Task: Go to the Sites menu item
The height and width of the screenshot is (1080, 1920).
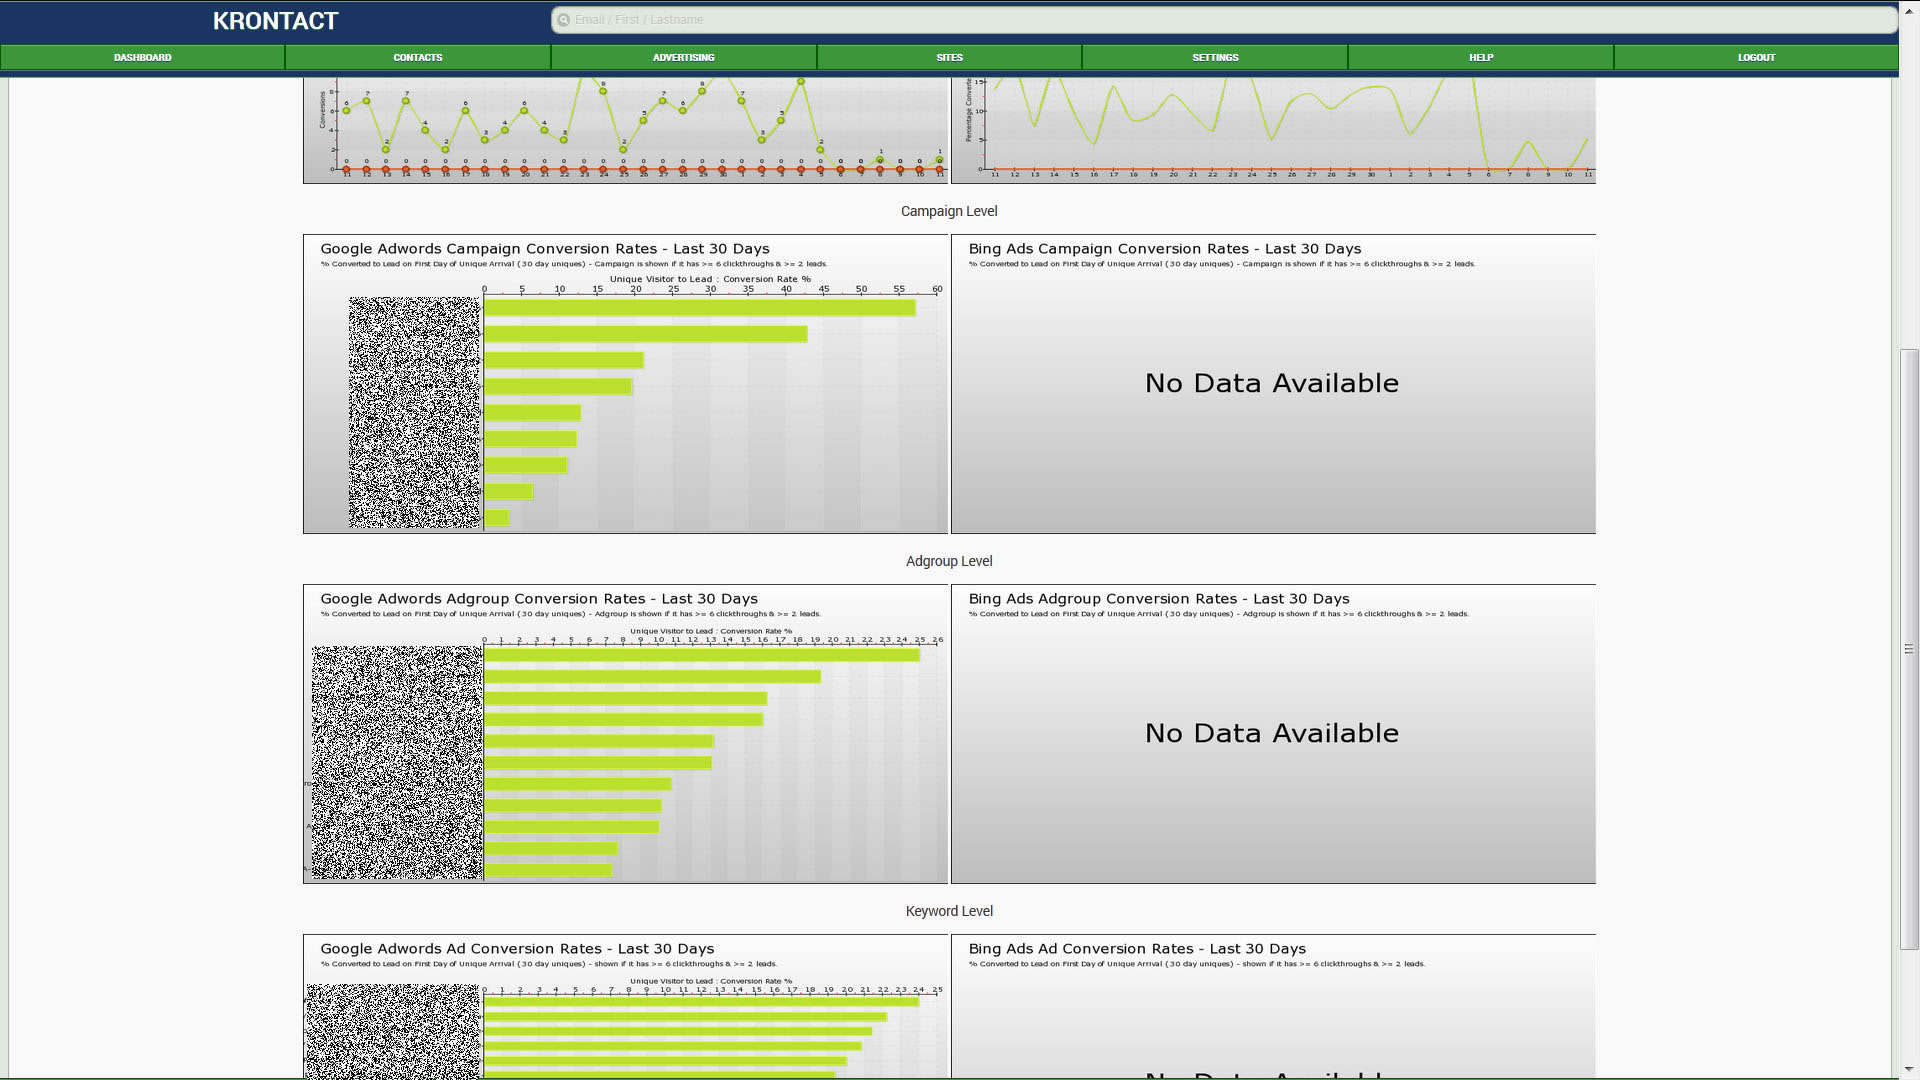Action: click(950, 57)
